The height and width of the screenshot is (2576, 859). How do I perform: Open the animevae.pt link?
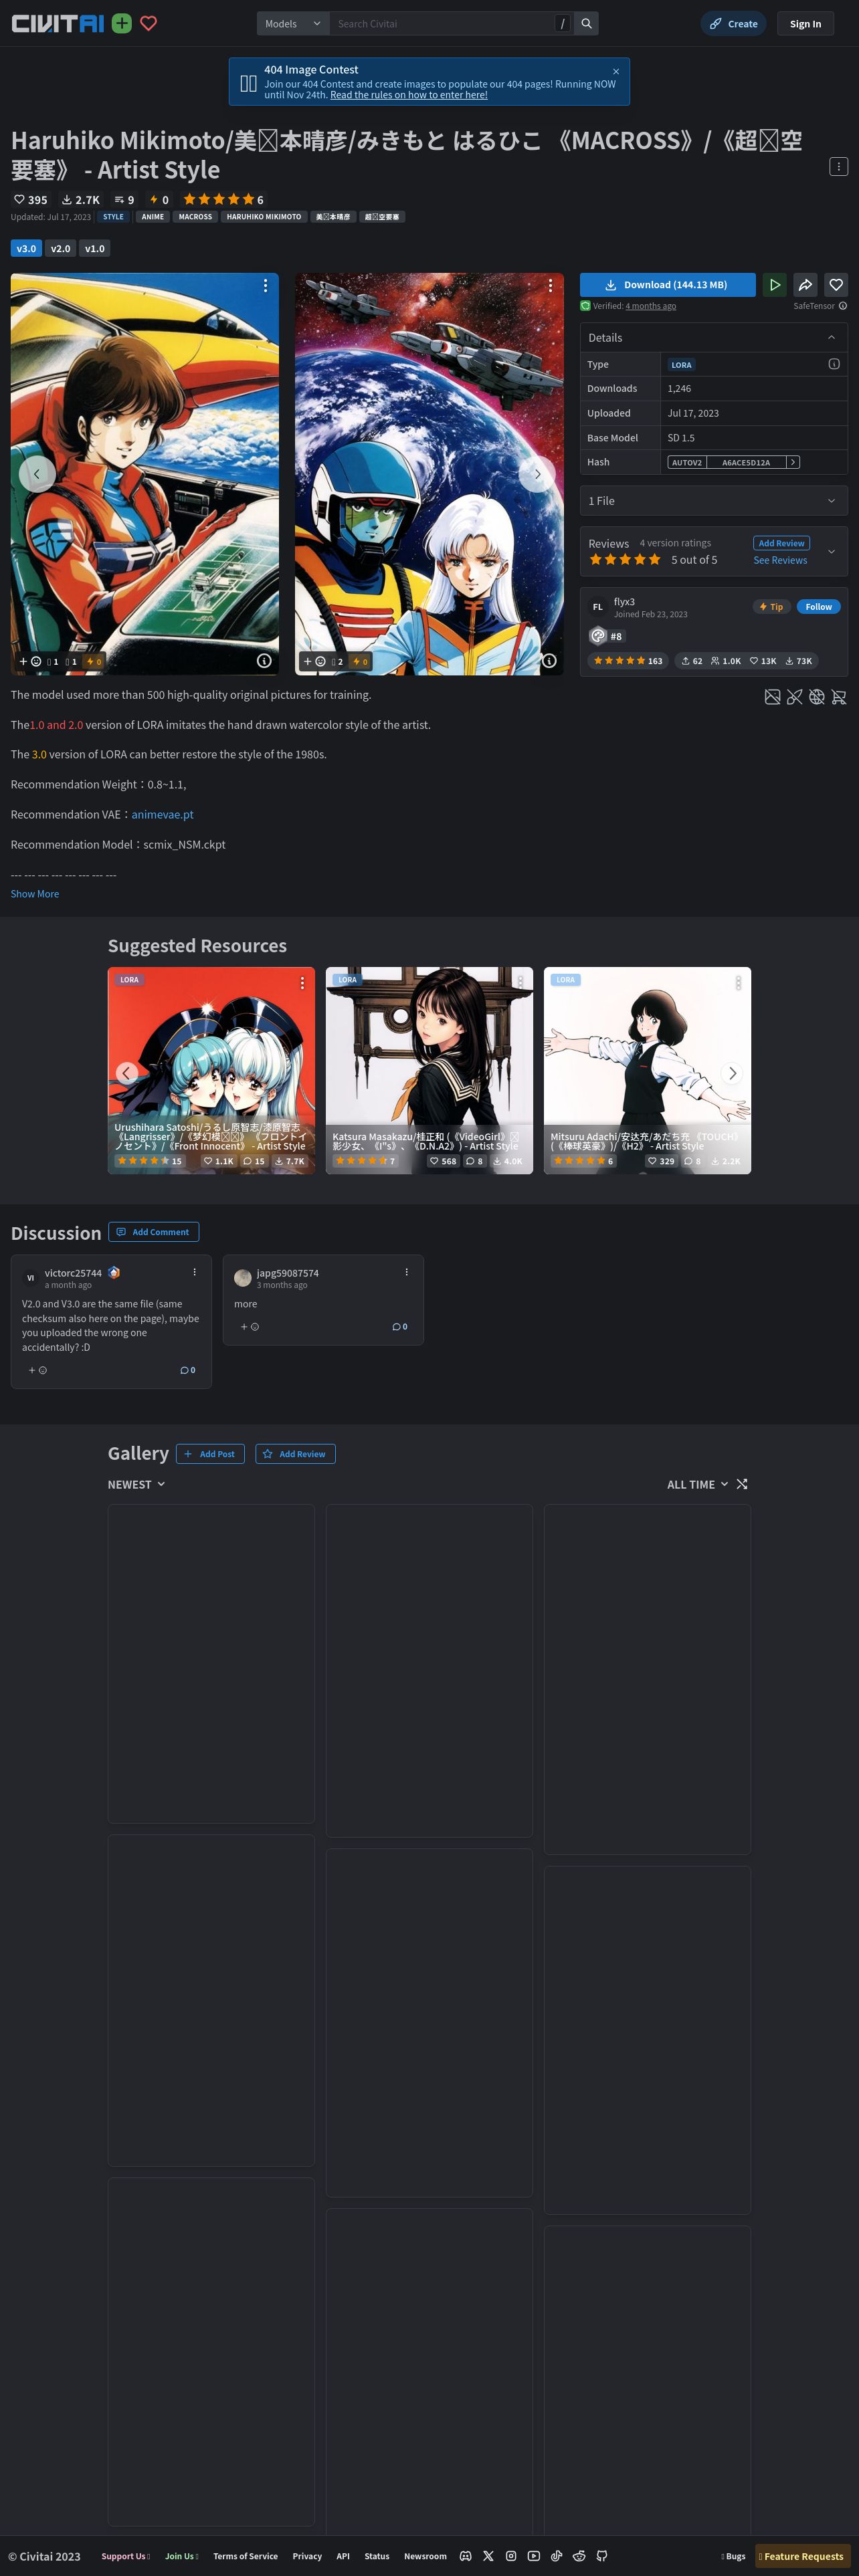162,814
